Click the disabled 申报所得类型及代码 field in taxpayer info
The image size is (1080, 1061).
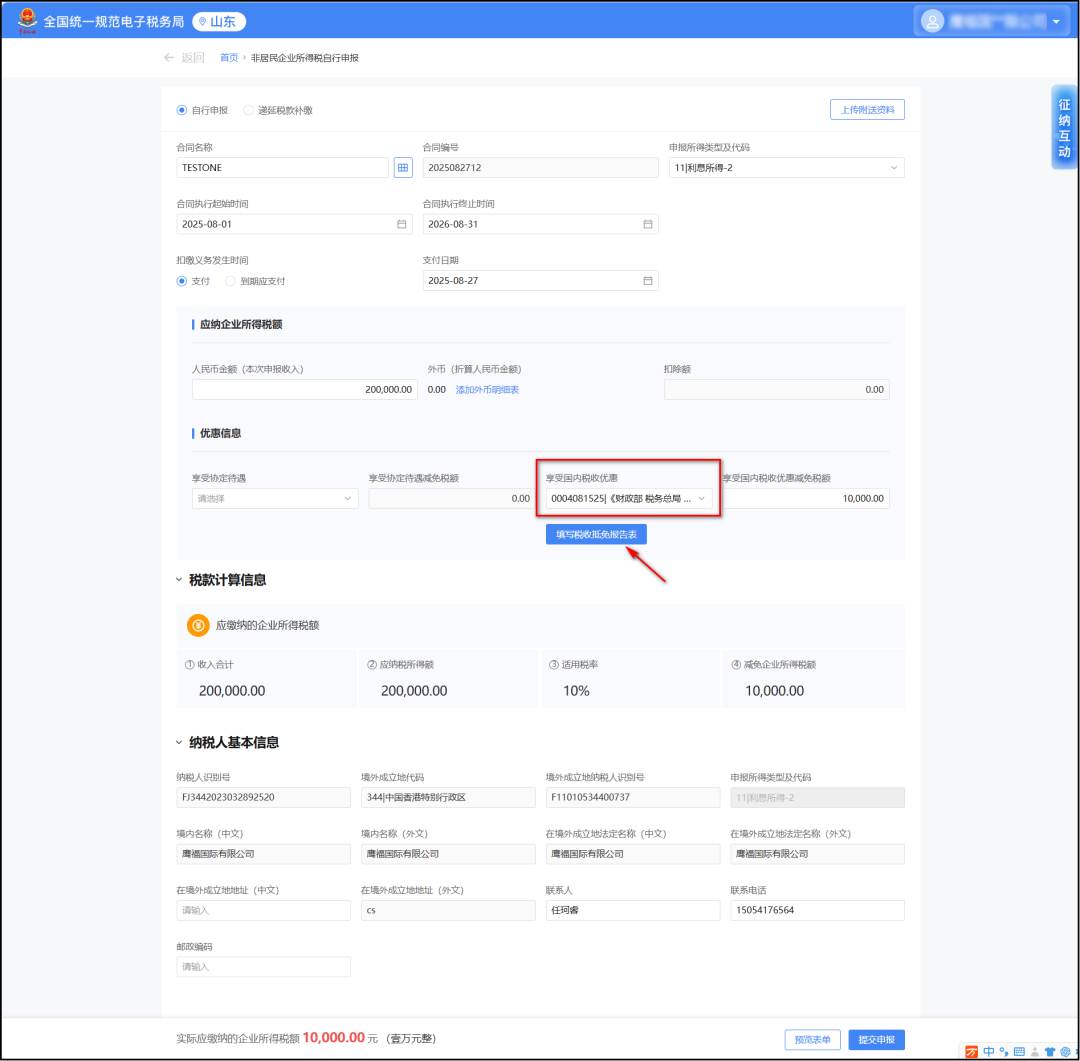(x=818, y=797)
